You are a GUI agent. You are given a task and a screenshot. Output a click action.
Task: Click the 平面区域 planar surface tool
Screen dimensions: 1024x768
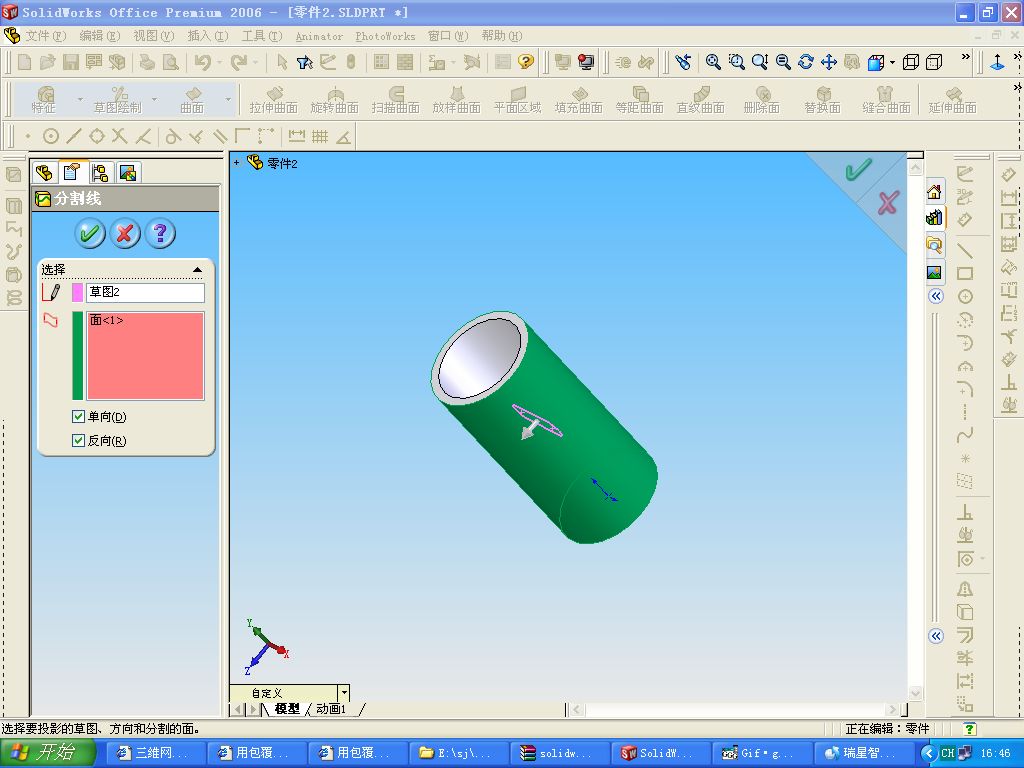point(517,100)
